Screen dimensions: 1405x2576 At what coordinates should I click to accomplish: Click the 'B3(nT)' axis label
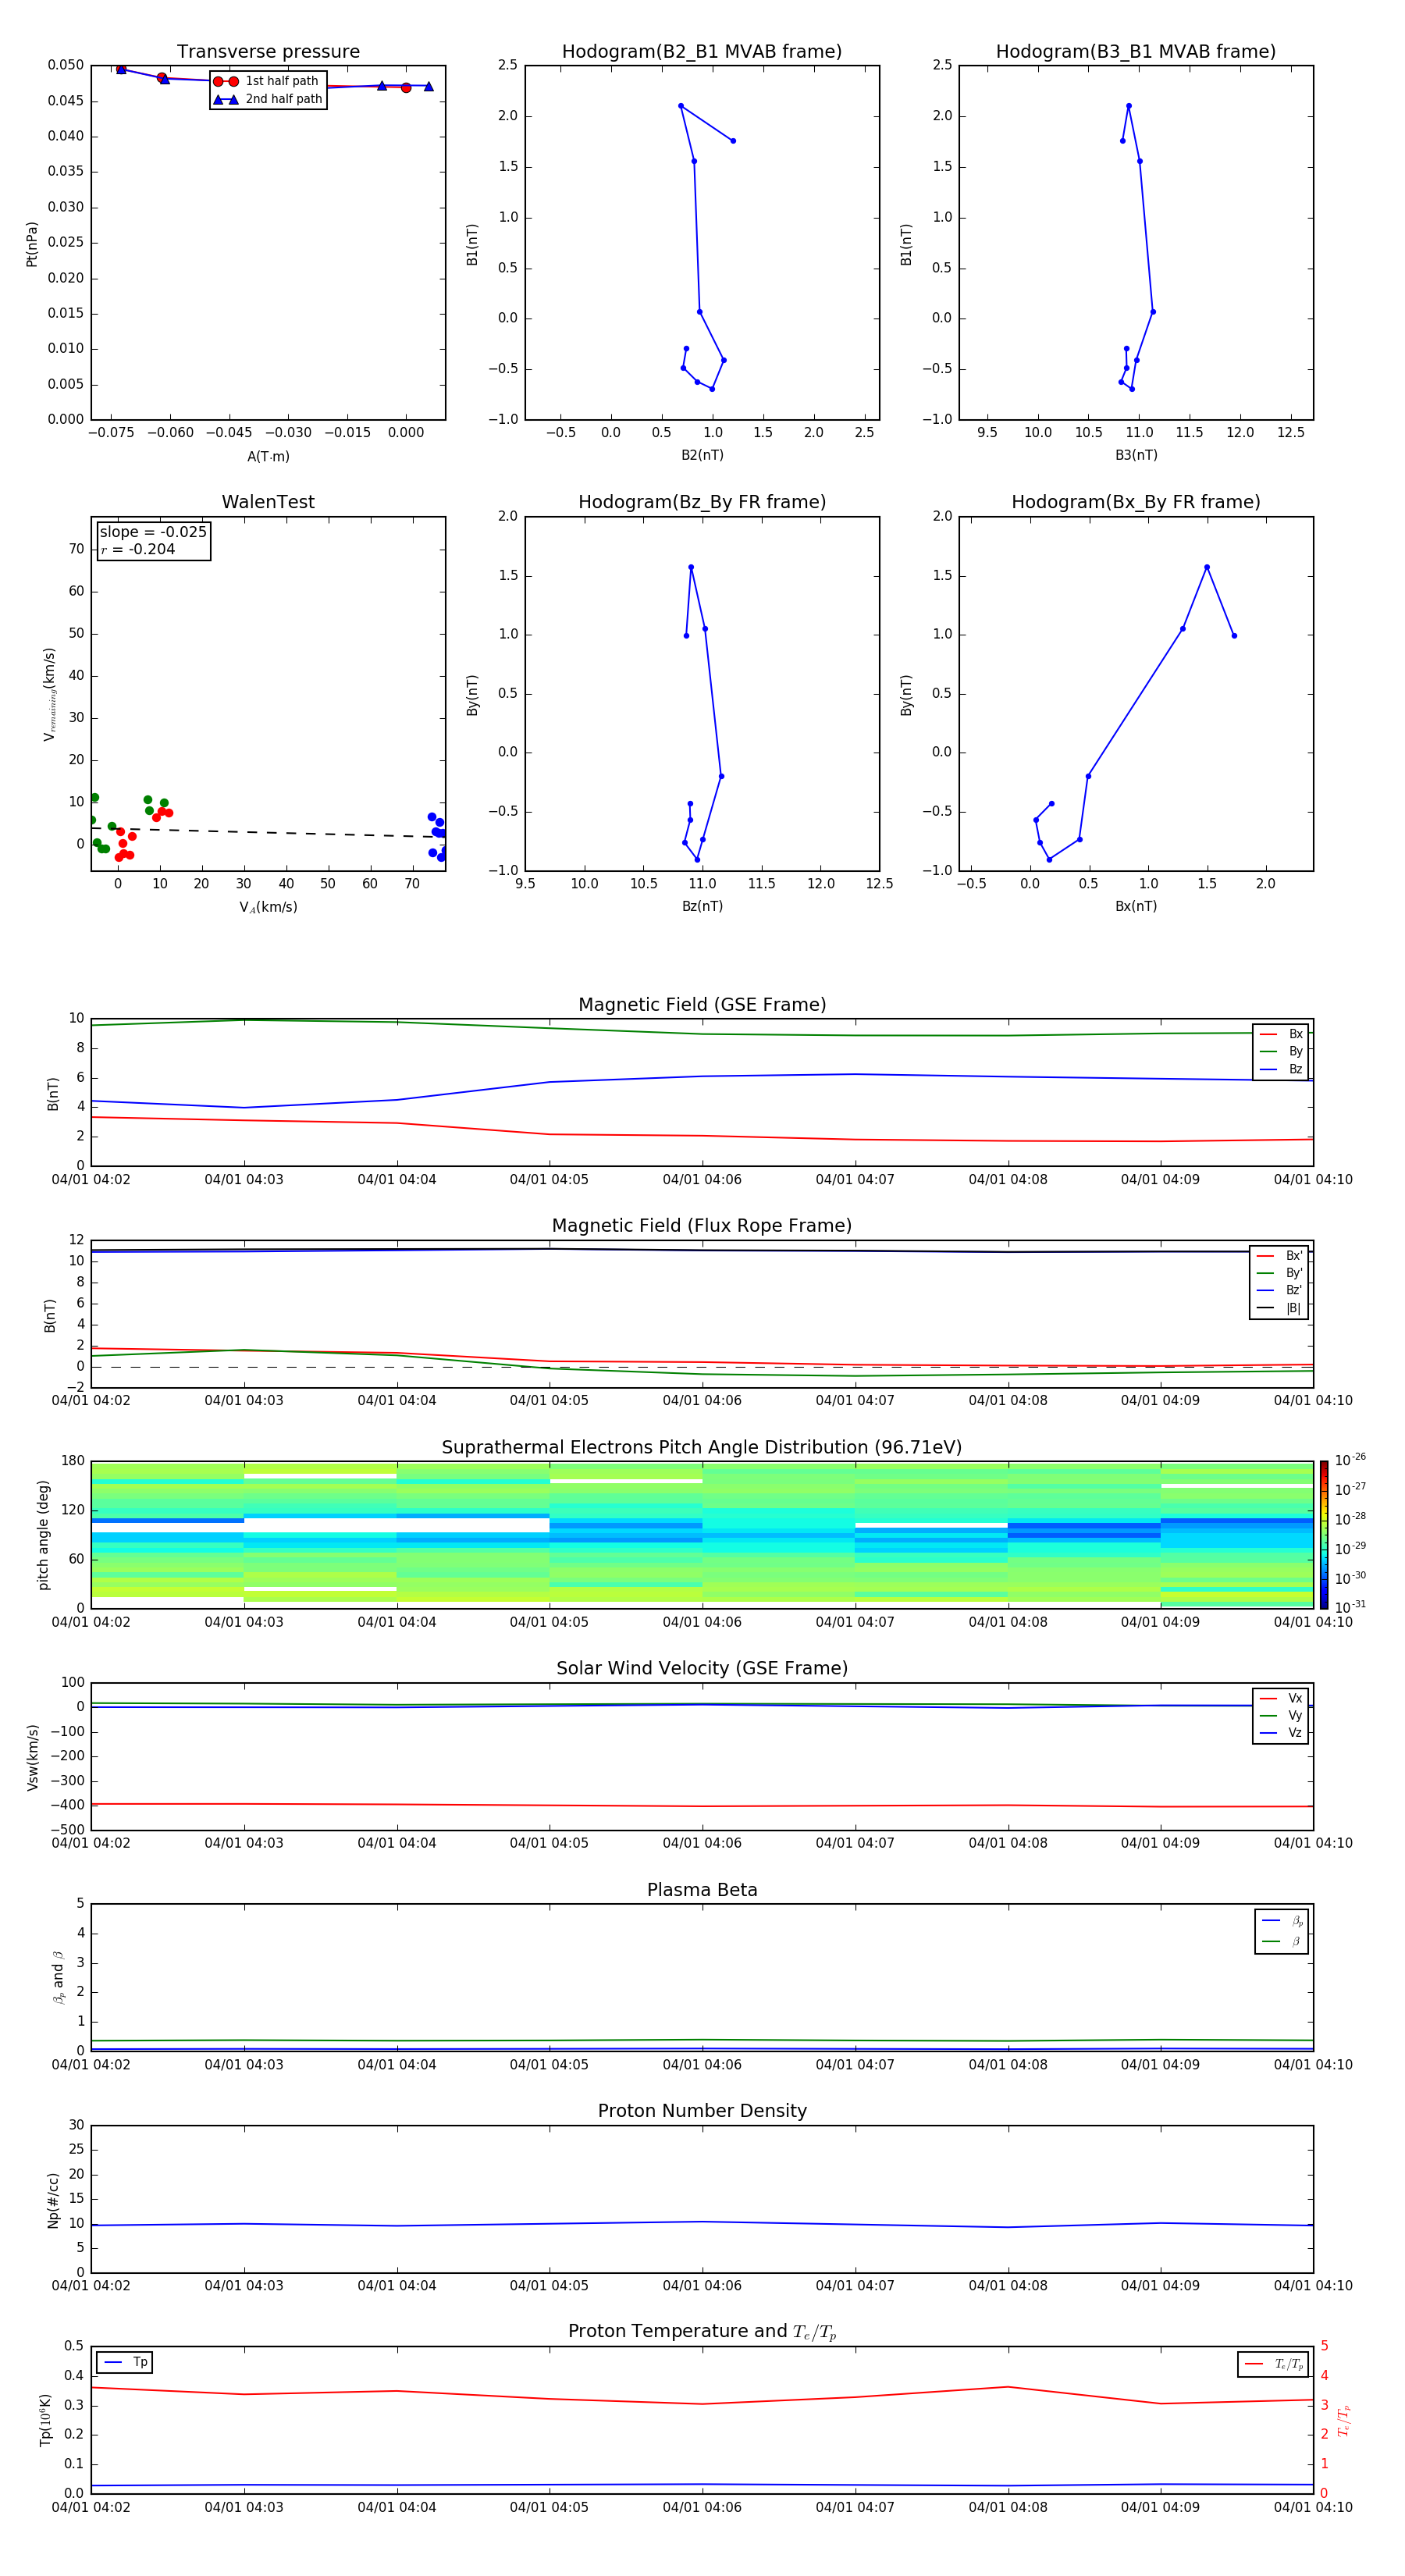pos(1136,455)
